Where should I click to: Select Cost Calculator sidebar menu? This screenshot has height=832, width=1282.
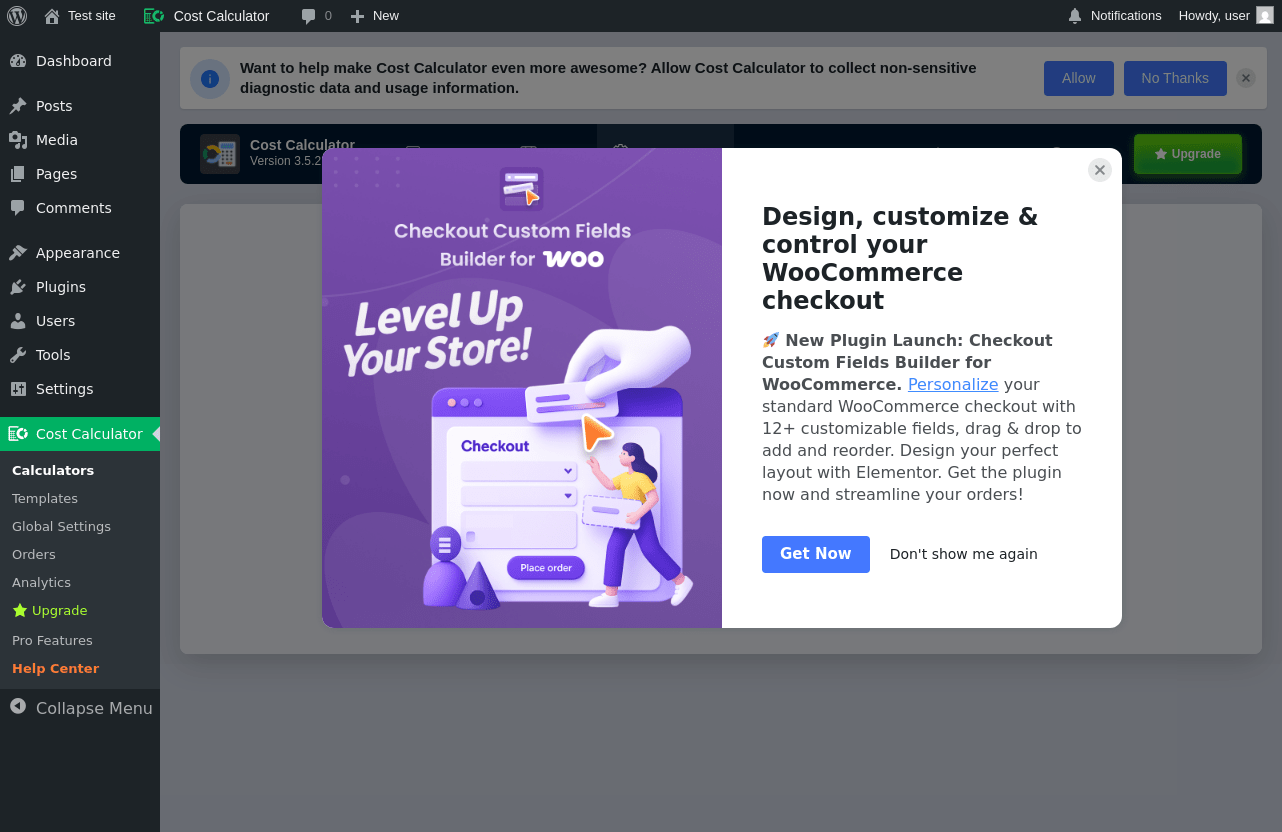(x=80, y=434)
